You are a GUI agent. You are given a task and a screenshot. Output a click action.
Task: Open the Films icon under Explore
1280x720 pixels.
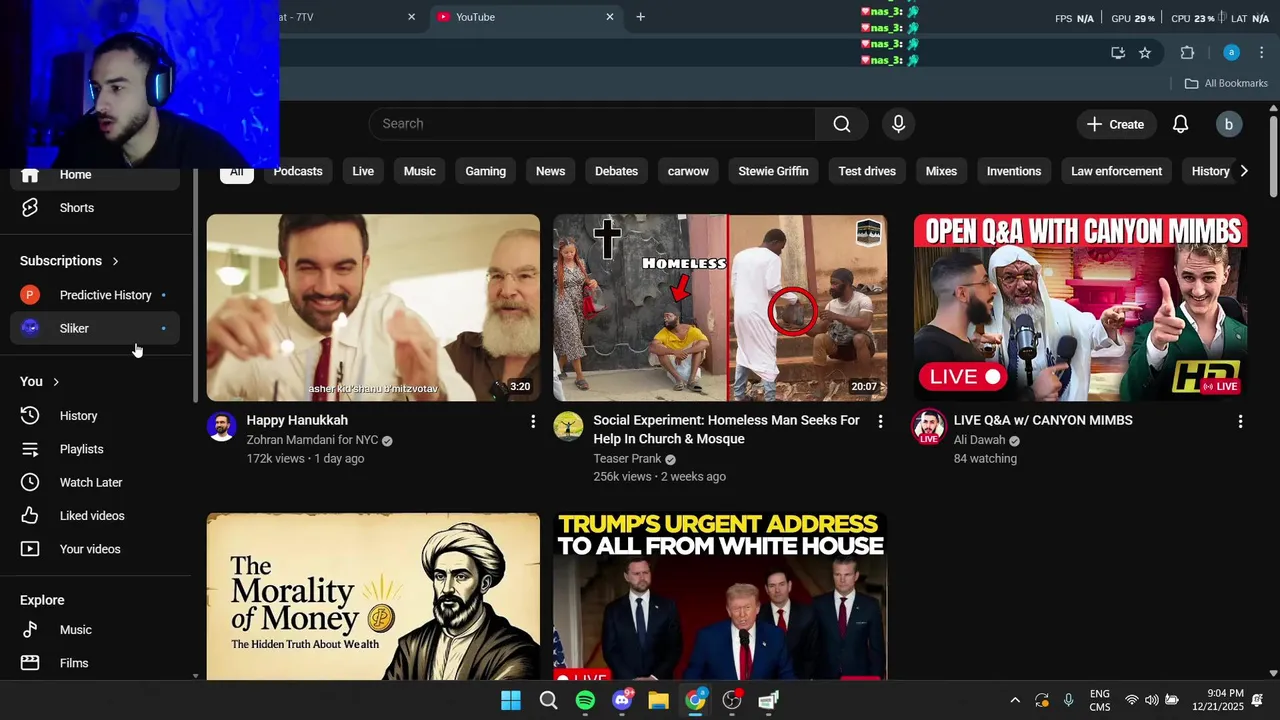(30, 663)
